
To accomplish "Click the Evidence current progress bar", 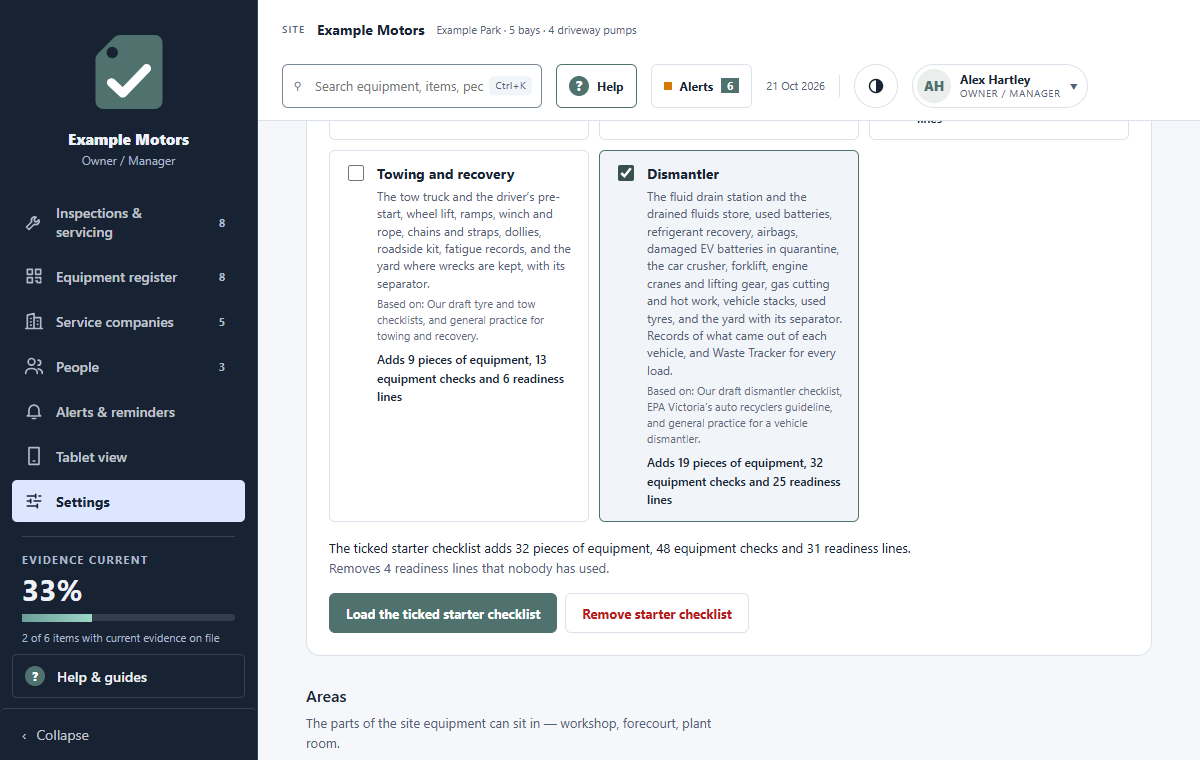I will 128,618.
